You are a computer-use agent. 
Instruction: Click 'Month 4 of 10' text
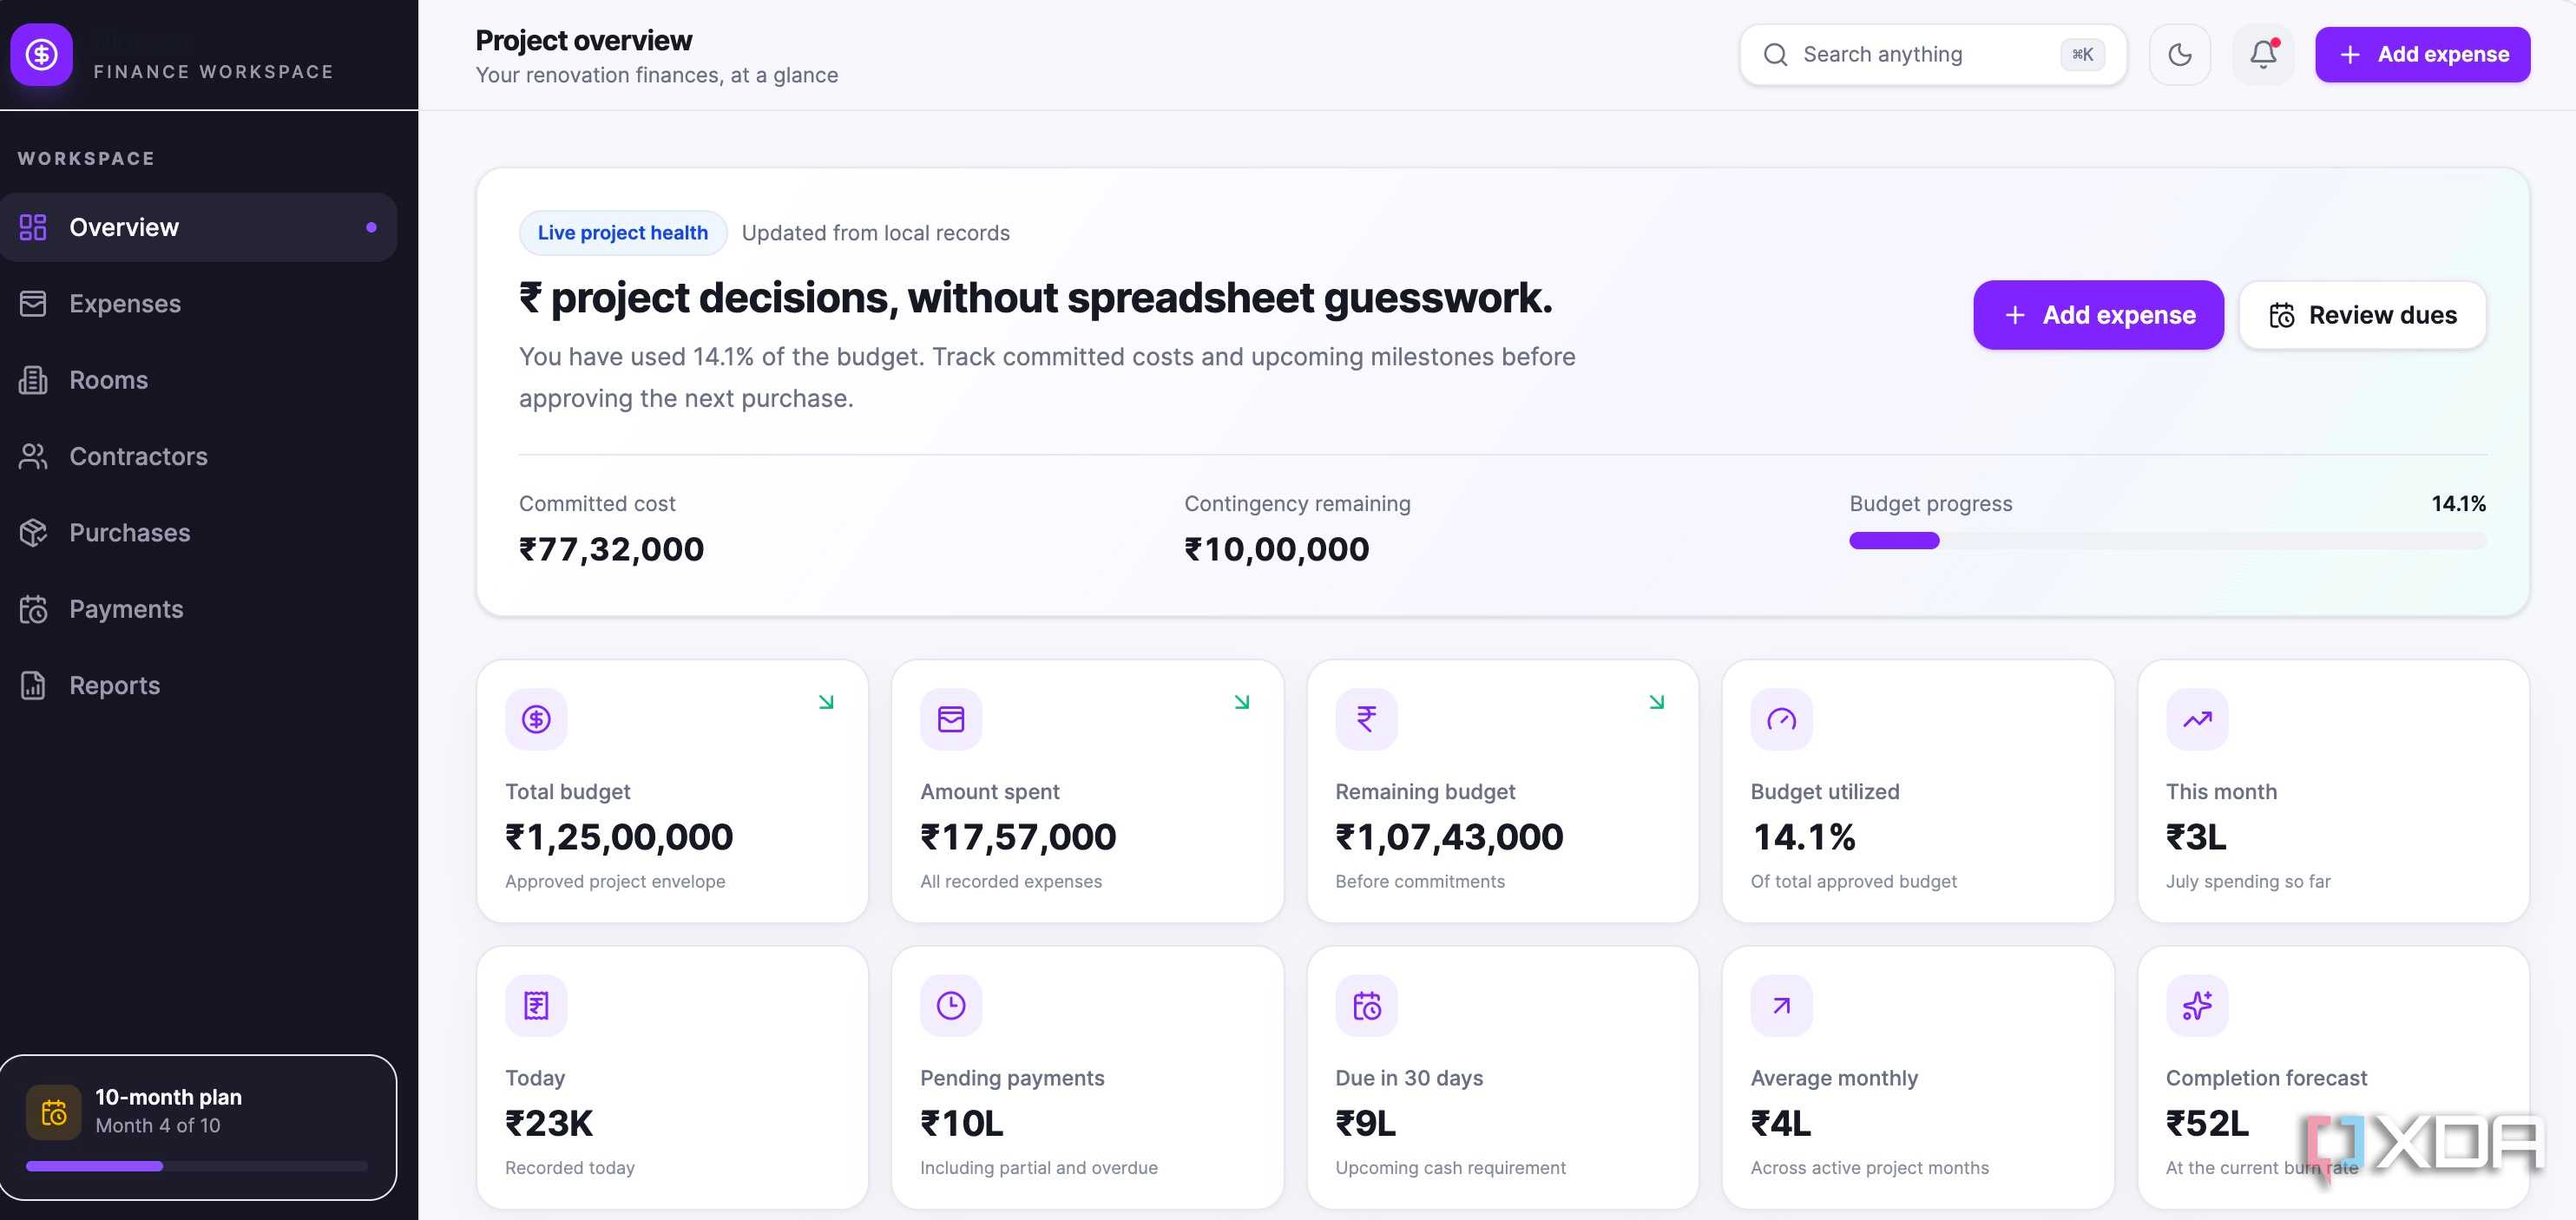(x=158, y=1125)
